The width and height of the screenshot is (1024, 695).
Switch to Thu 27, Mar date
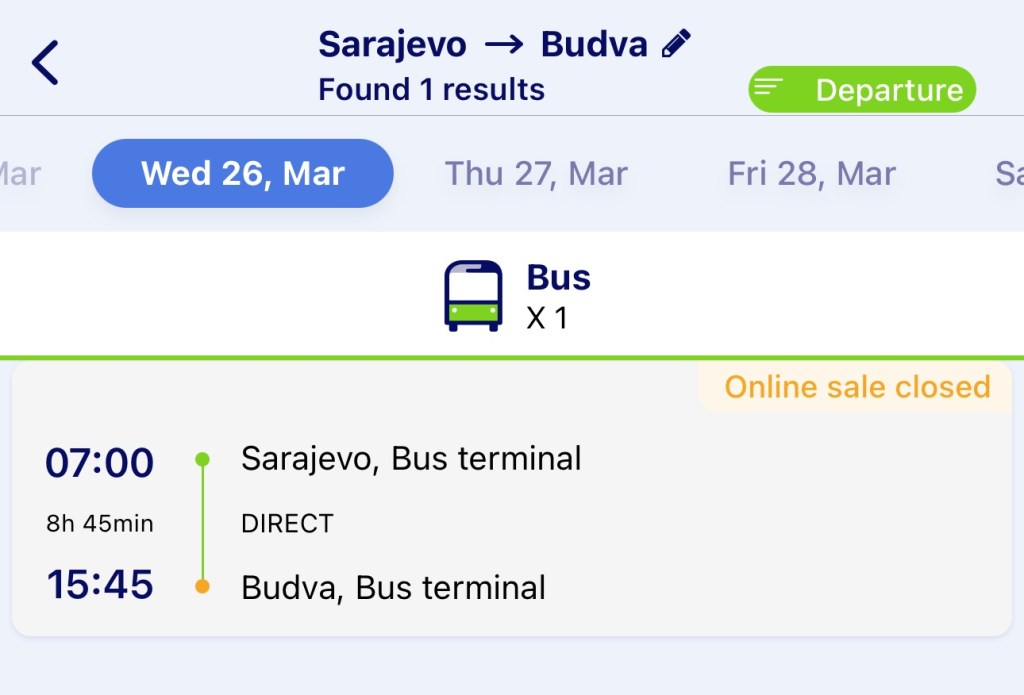click(536, 173)
